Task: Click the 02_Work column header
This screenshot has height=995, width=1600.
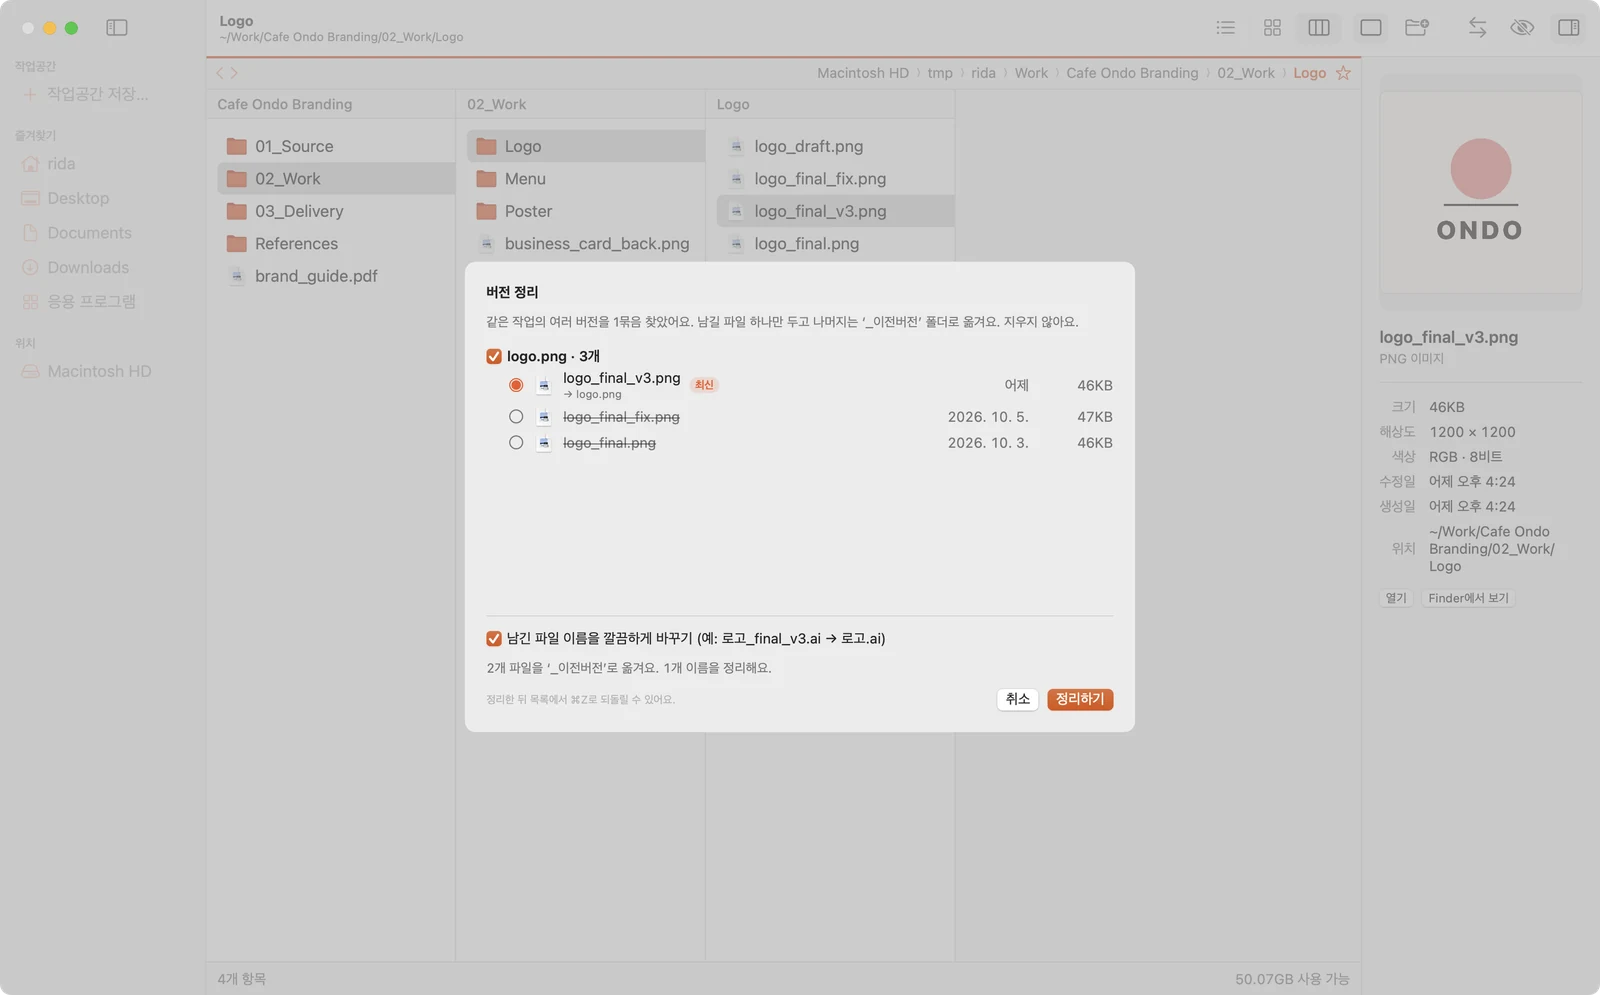Action: tap(497, 104)
